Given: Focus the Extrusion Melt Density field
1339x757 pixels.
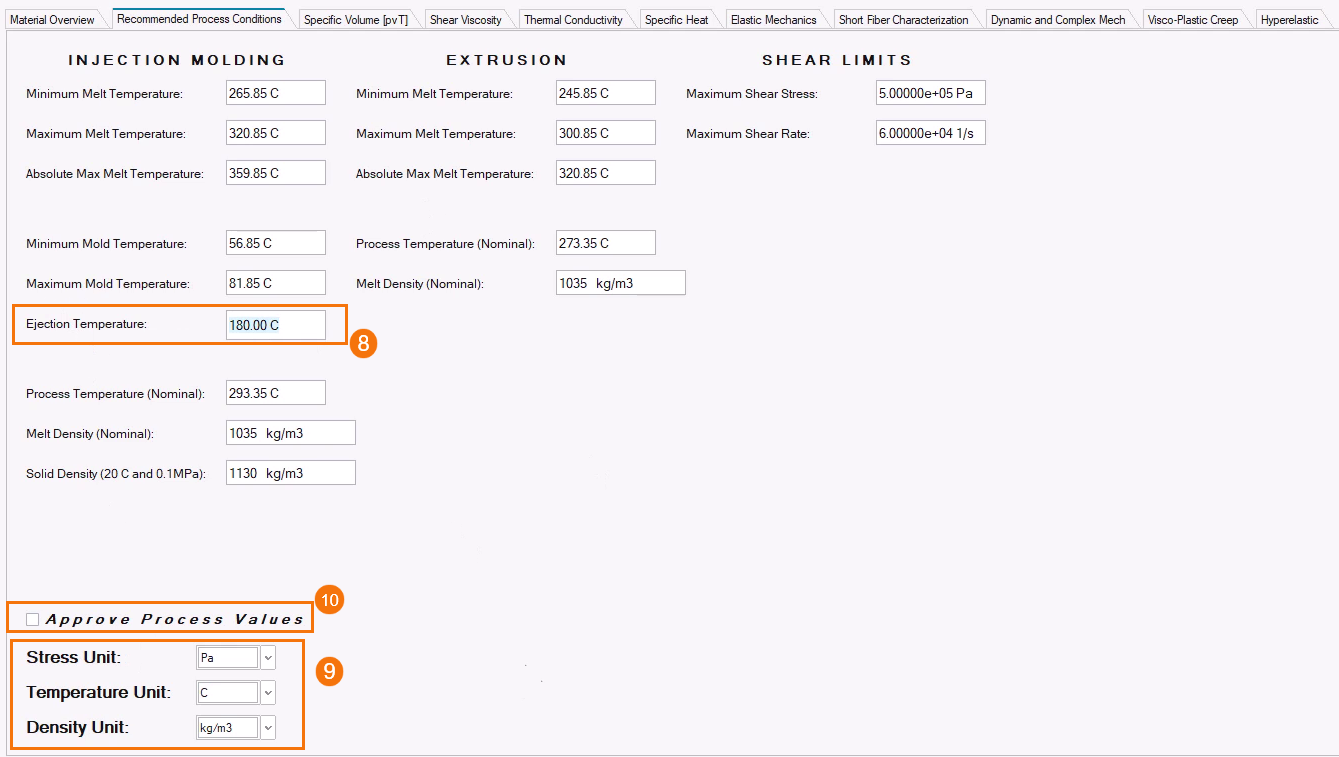Looking at the screenshot, I should 621,283.
